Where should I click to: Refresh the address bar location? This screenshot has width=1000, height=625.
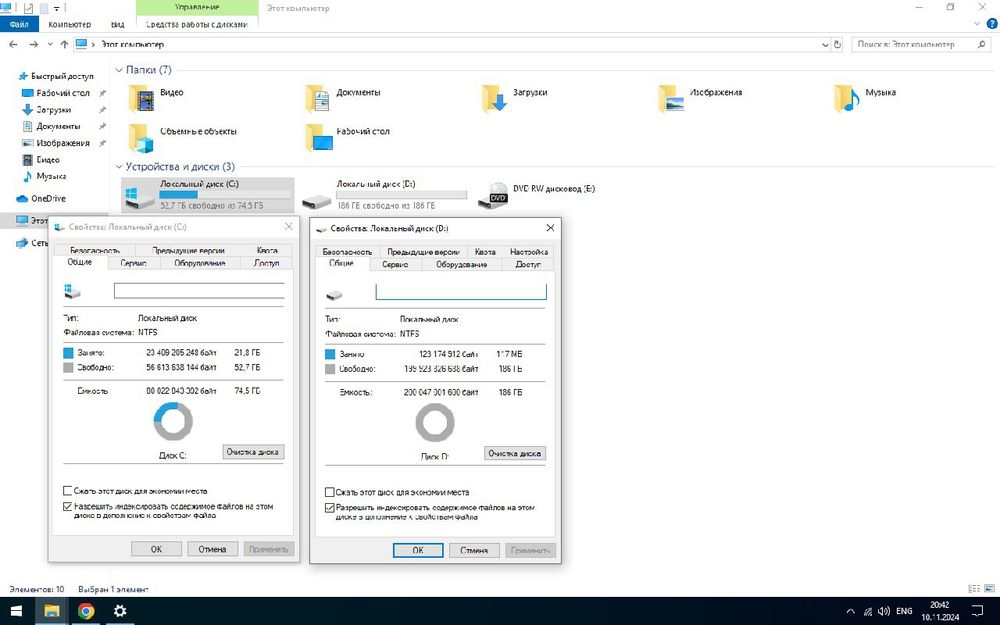tap(837, 45)
